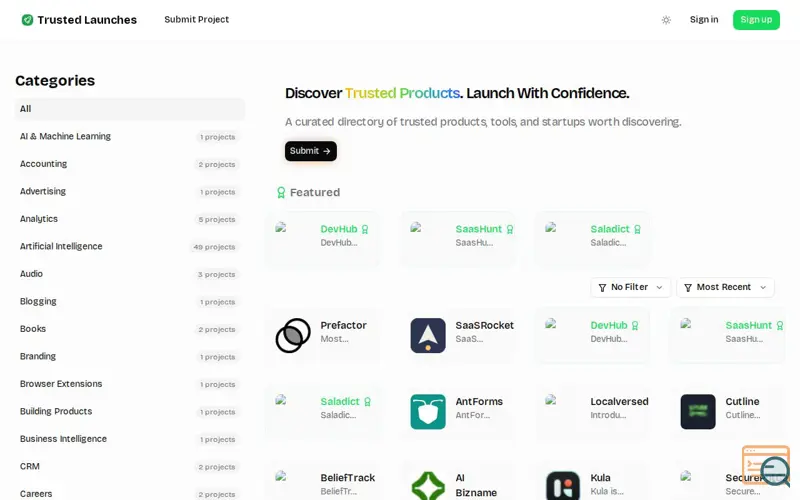
Task: Click the Featured ribbon award icon
Action: (x=281, y=192)
